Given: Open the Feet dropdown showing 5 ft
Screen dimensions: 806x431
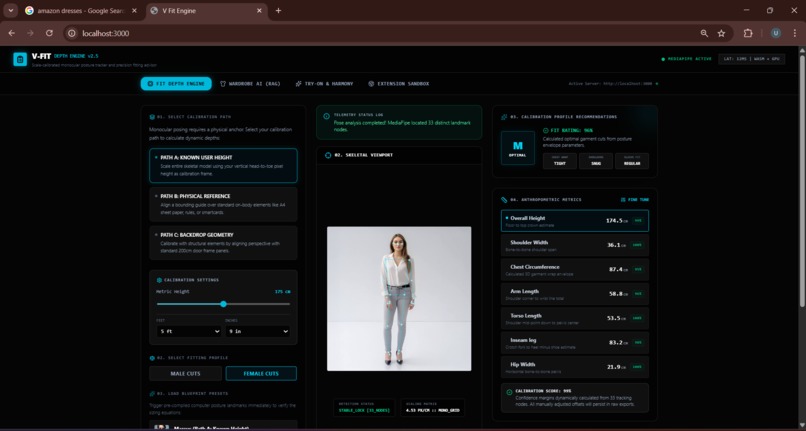Looking at the screenshot, I should [188, 331].
